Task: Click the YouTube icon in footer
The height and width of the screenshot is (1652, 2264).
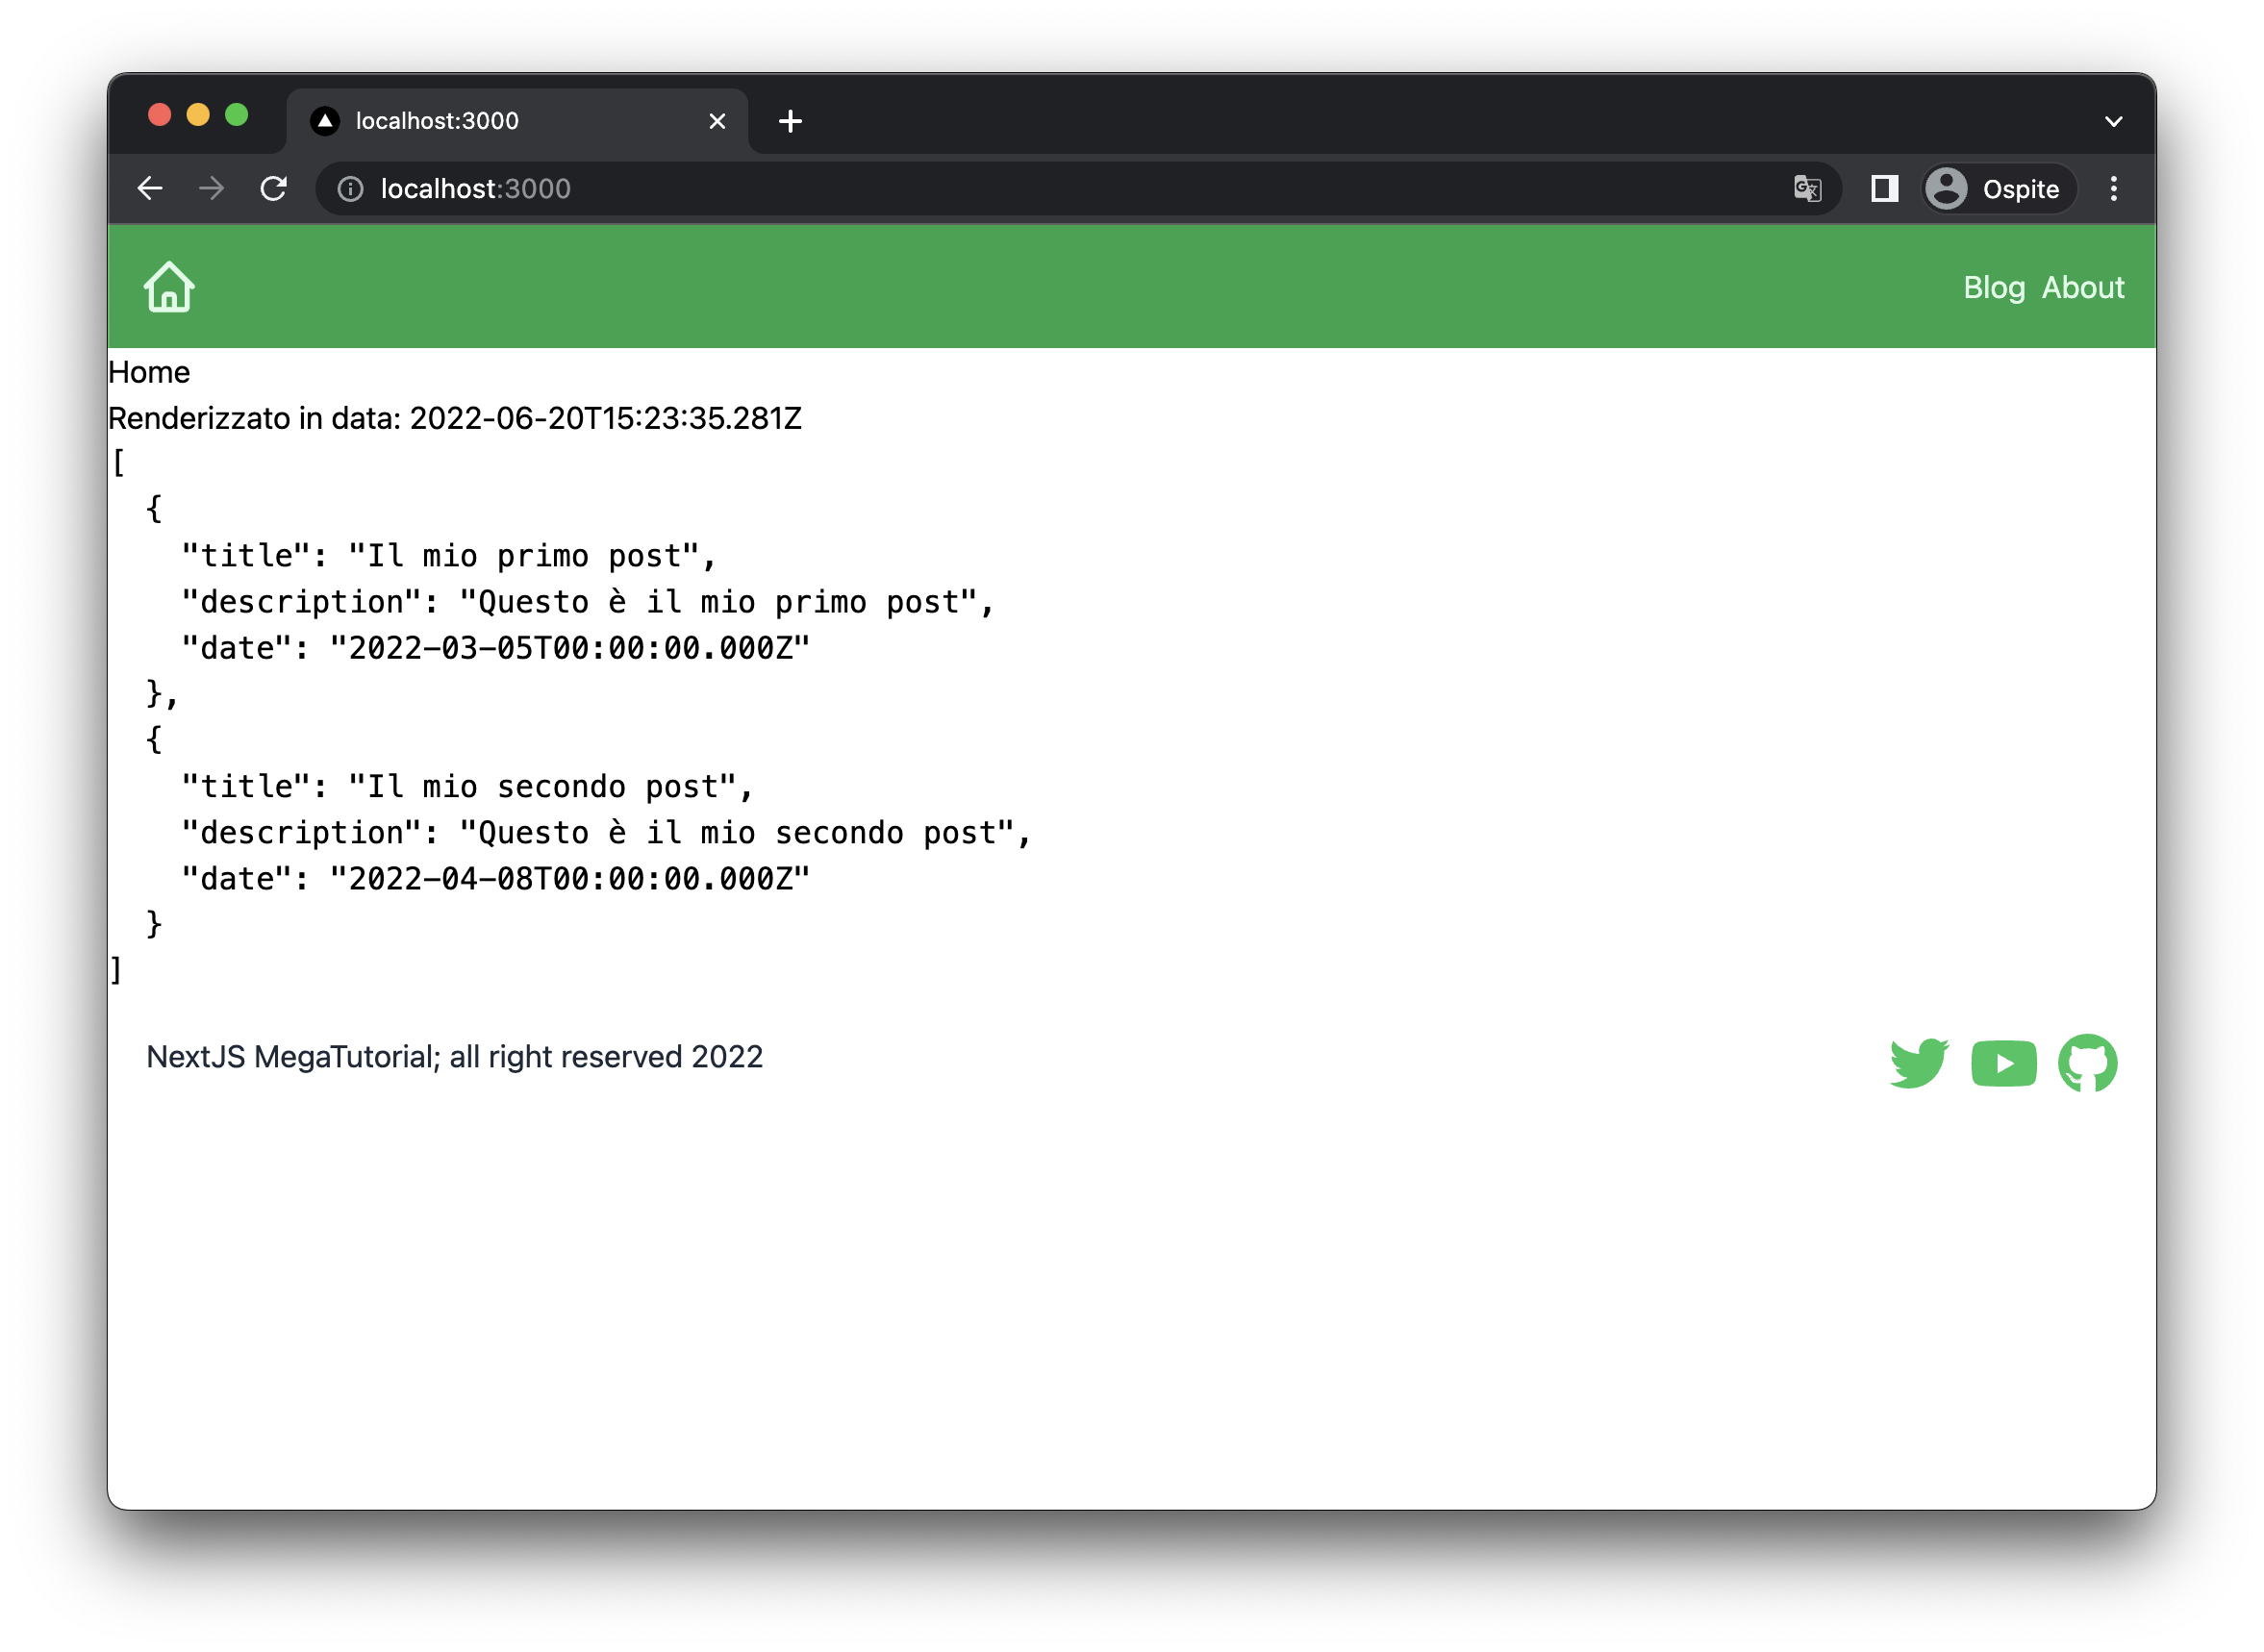Action: [x=2004, y=1062]
